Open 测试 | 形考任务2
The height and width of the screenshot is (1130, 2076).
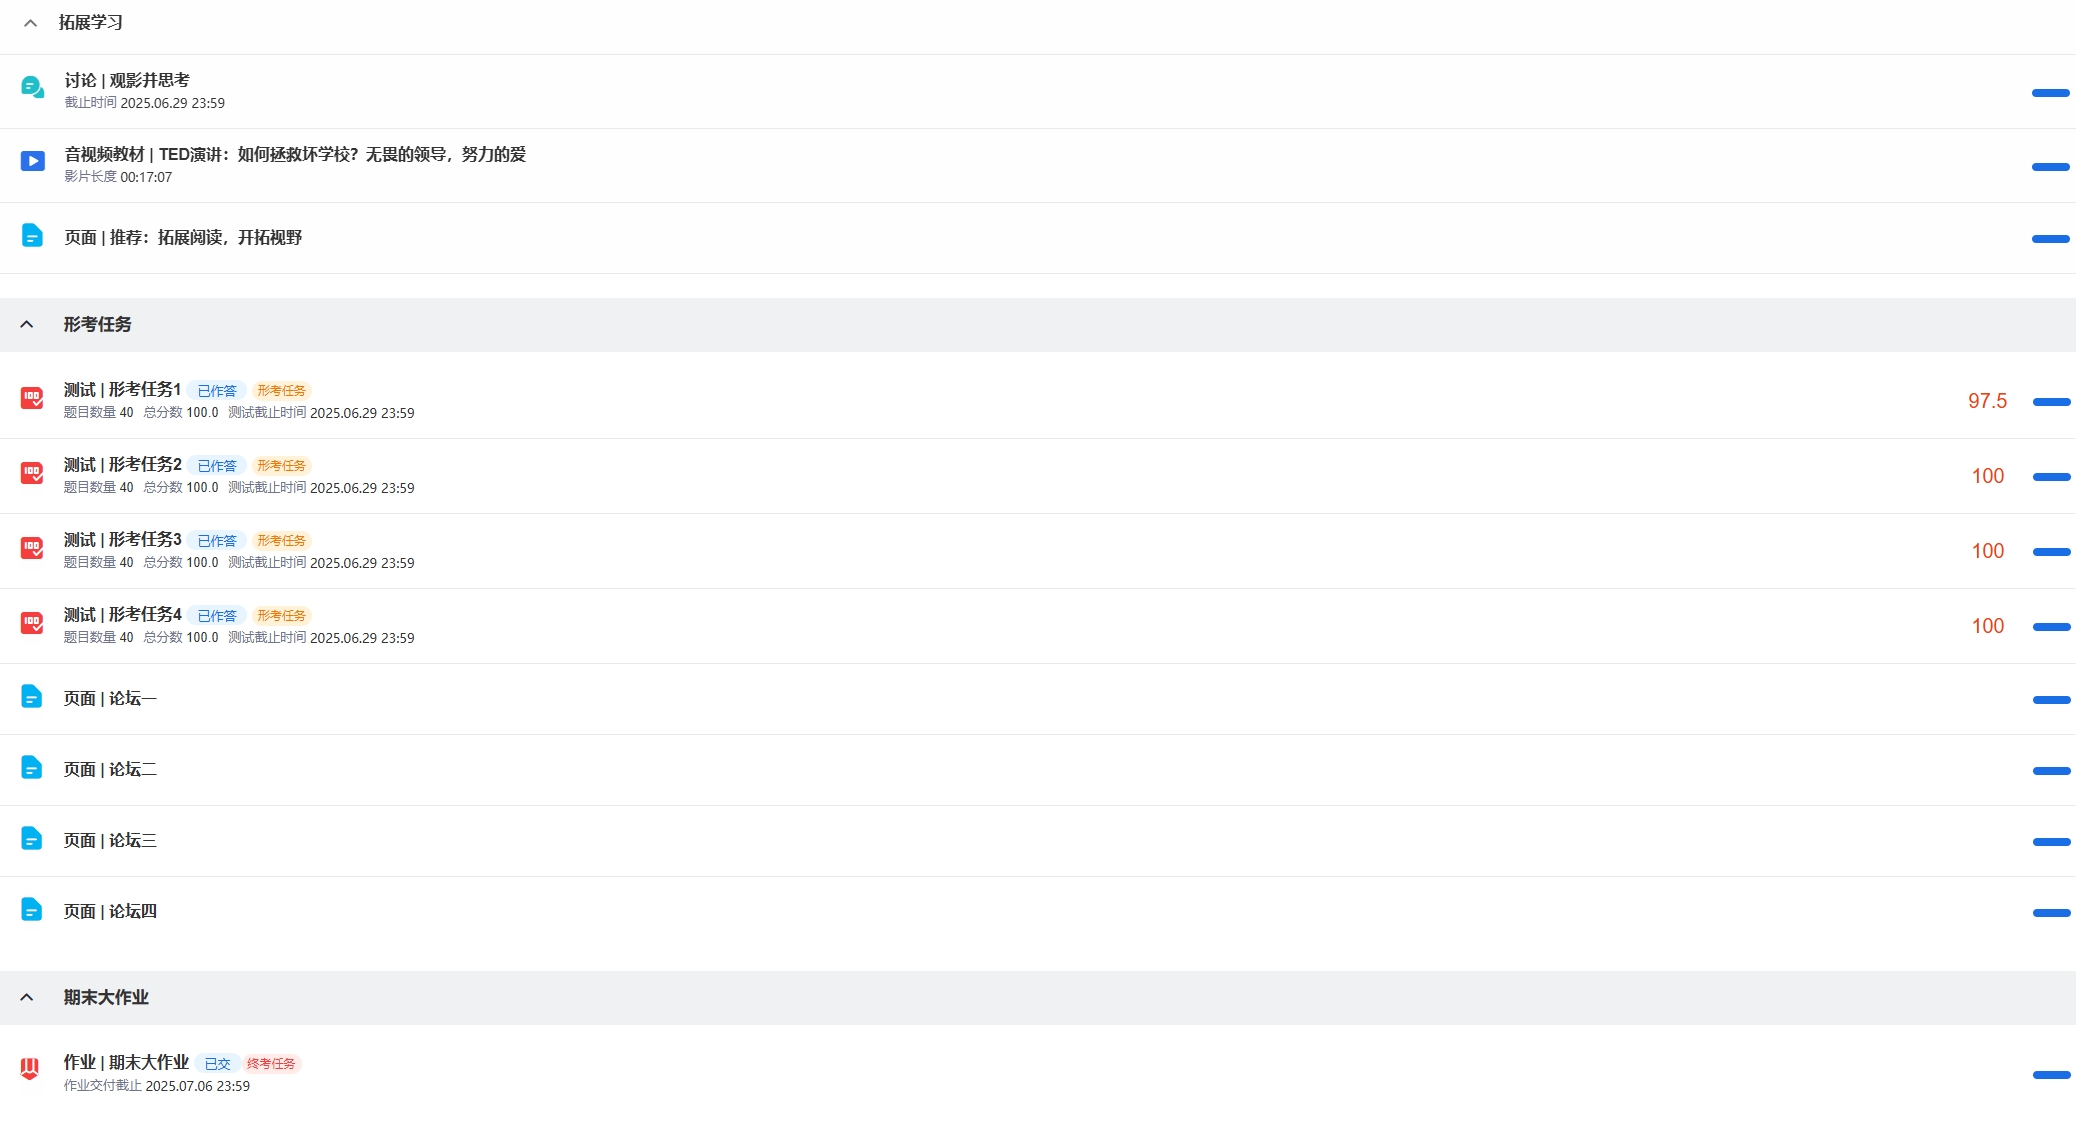(x=123, y=464)
